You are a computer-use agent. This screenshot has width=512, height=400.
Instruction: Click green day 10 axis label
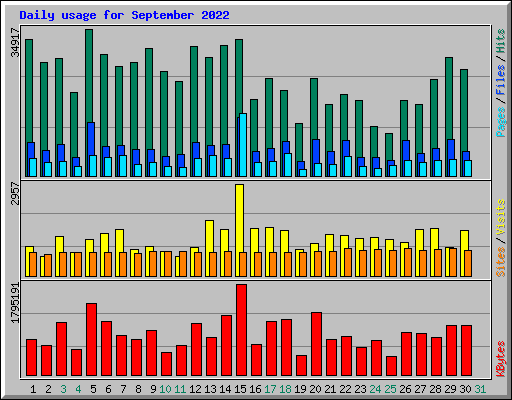pos(165,389)
